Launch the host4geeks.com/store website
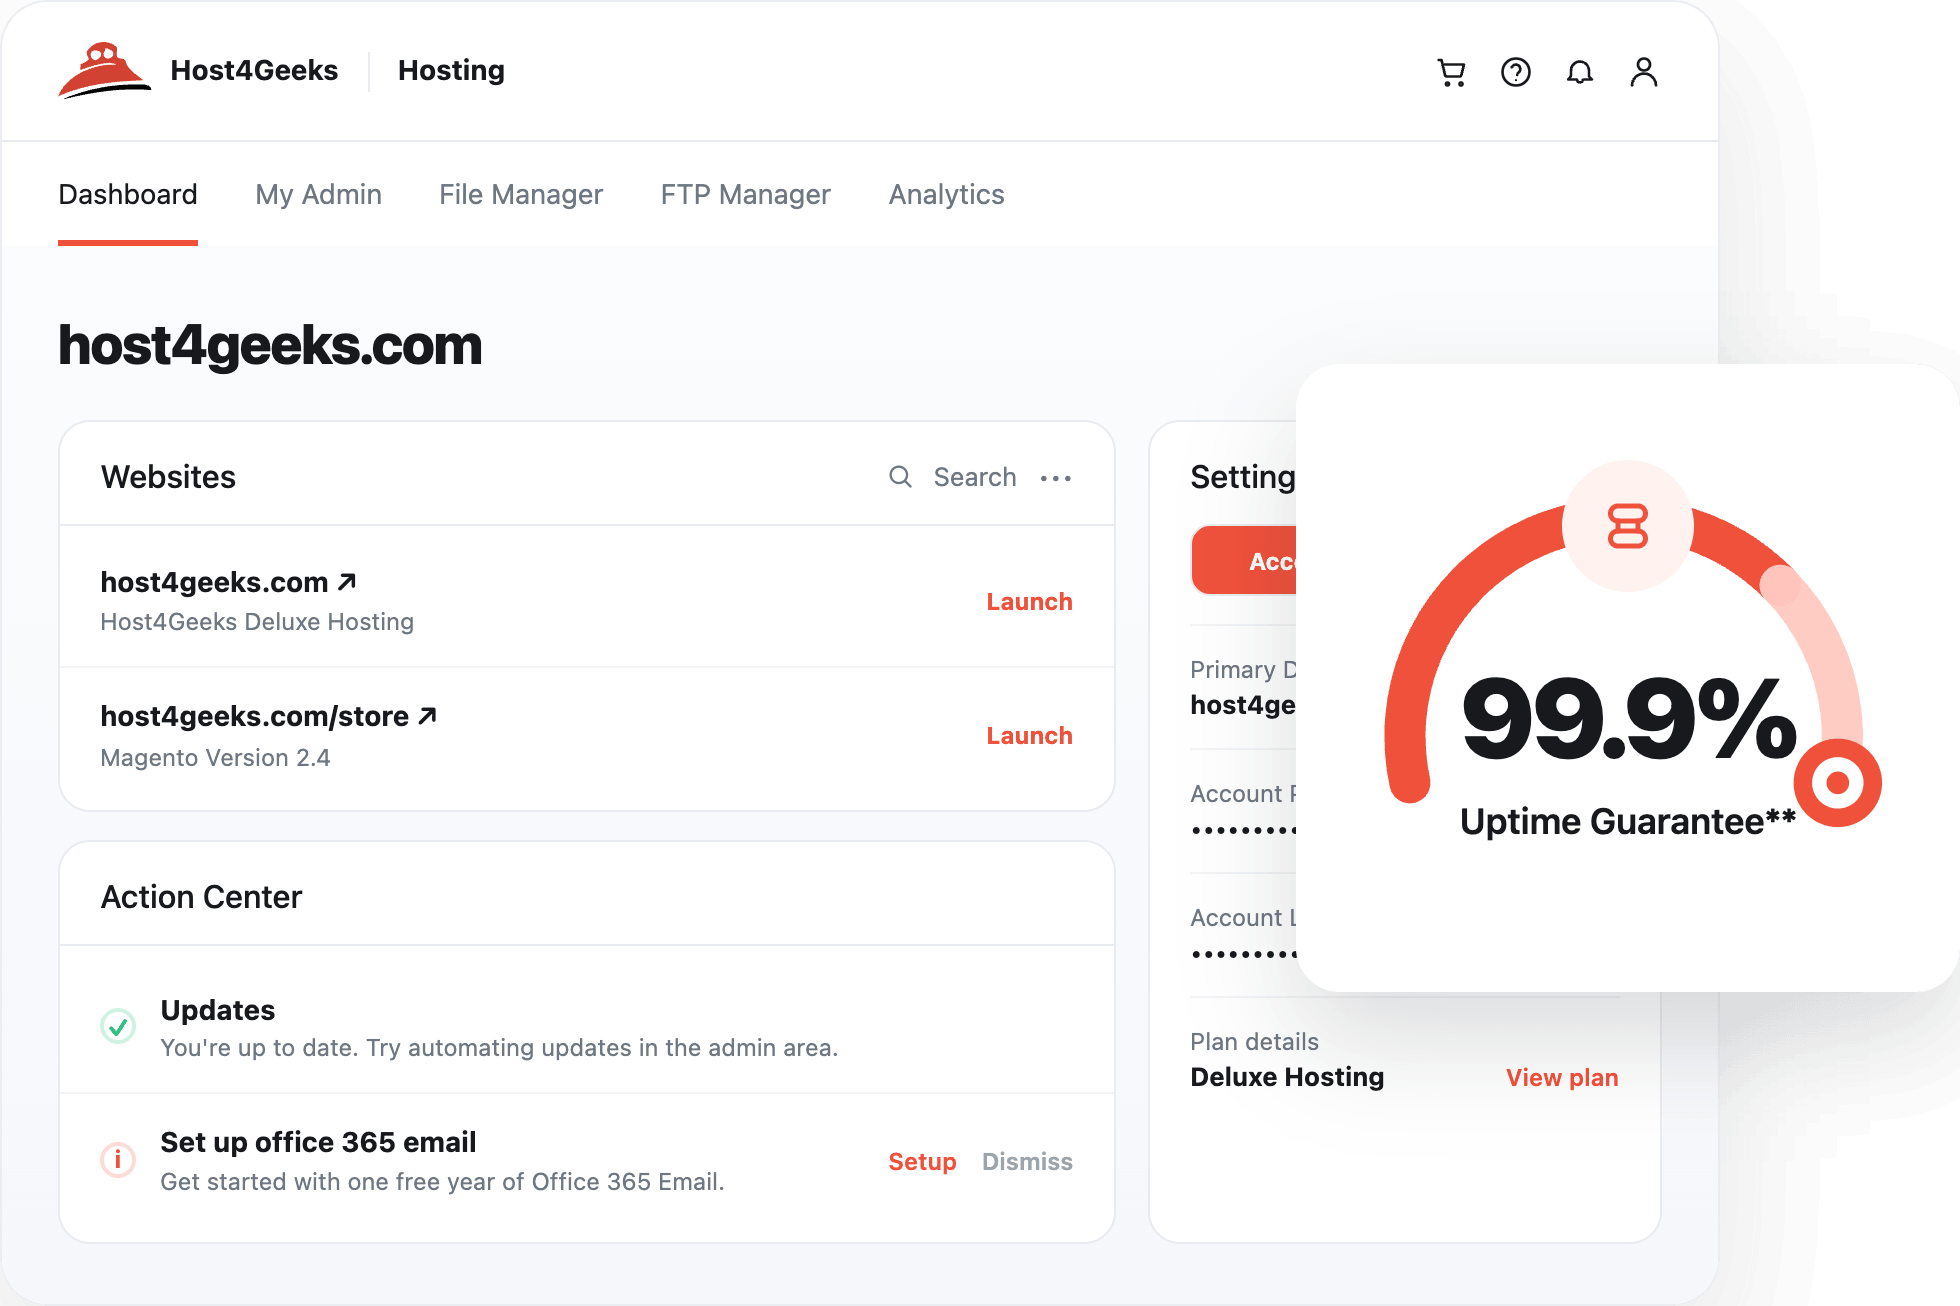 [x=1030, y=736]
